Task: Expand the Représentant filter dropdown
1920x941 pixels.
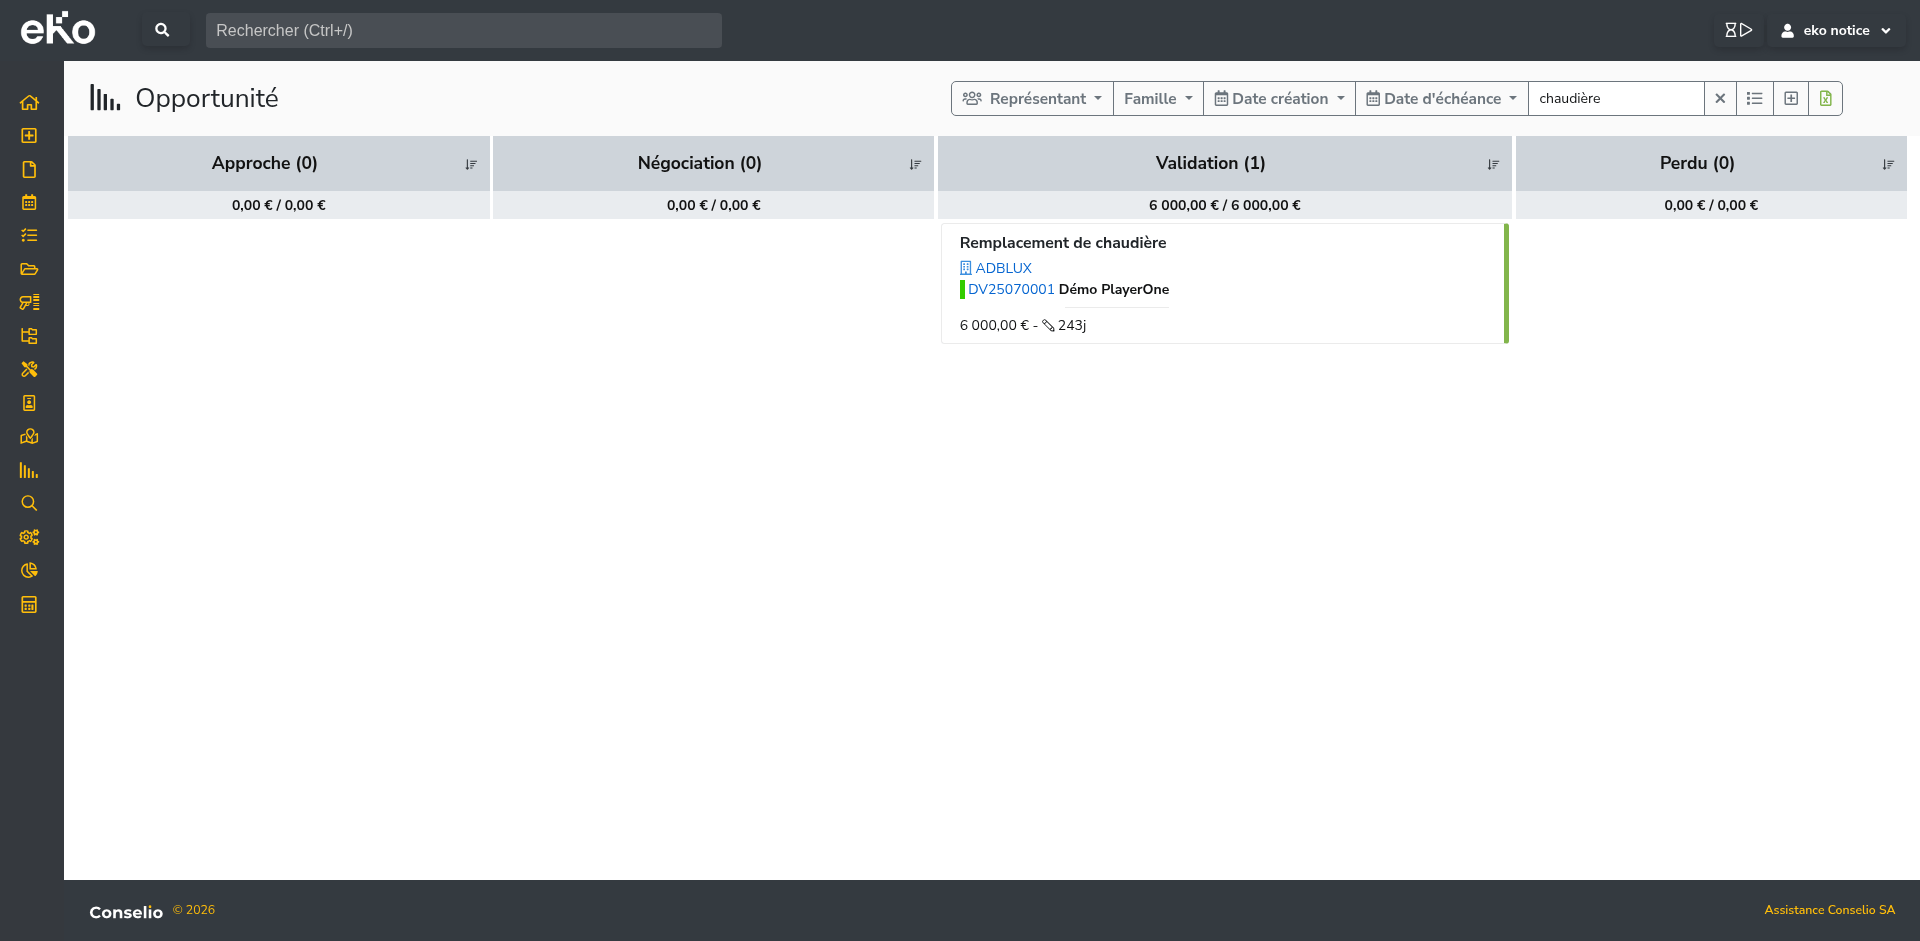Action: click(x=1032, y=98)
